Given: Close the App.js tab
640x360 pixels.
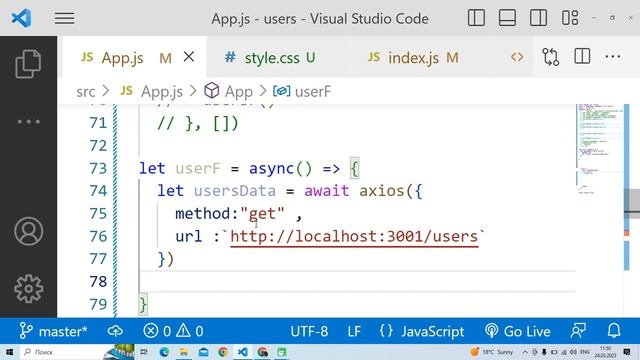Looking at the screenshot, I should click(x=189, y=57).
